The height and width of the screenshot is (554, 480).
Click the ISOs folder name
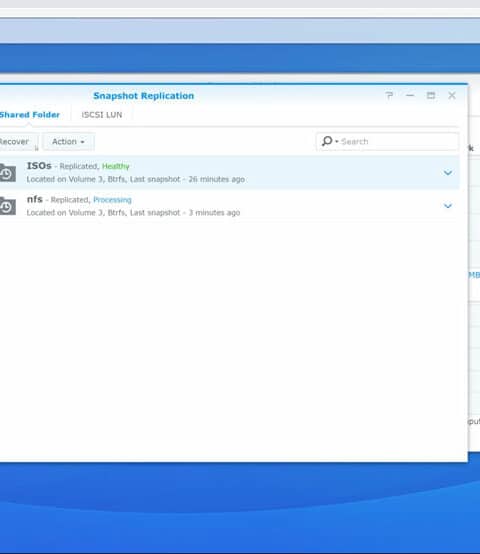39,166
